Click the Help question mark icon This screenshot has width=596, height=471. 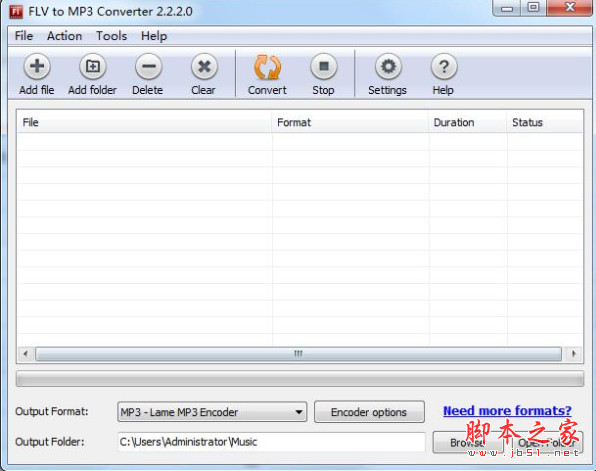[444, 67]
